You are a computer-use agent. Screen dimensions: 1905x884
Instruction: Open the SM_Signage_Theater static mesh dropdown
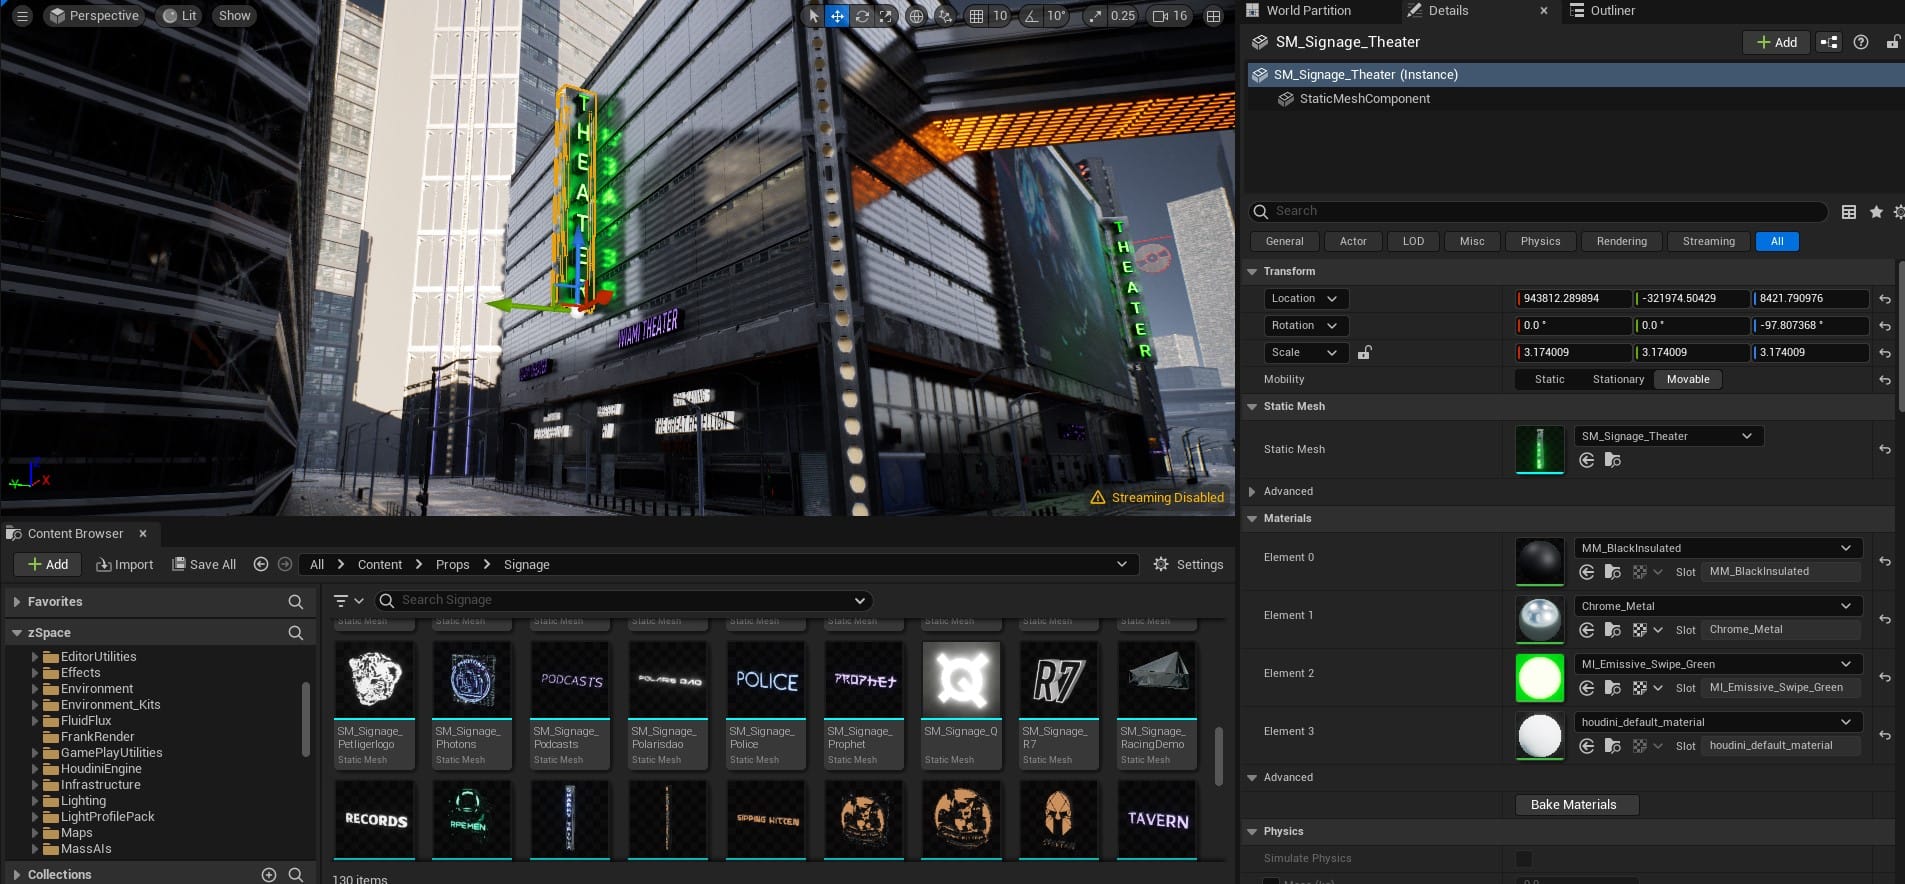[x=1667, y=436]
